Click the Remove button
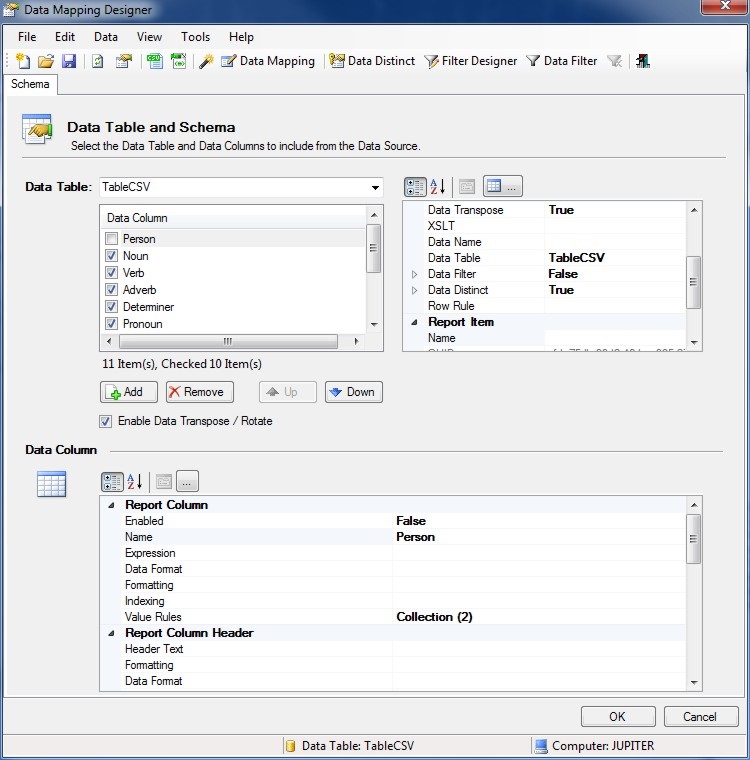The image size is (750, 760). (200, 392)
